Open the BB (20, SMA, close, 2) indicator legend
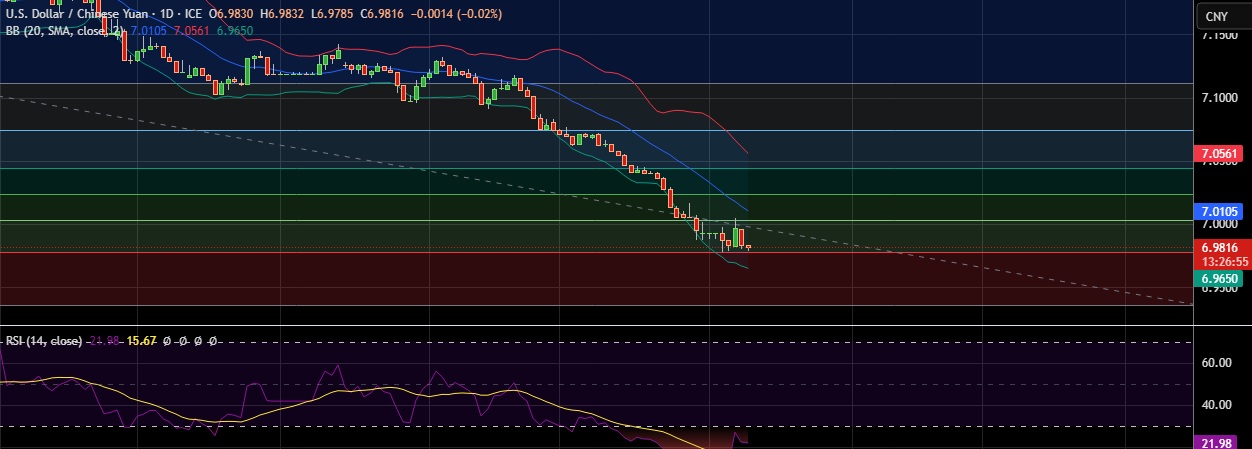 tap(64, 31)
